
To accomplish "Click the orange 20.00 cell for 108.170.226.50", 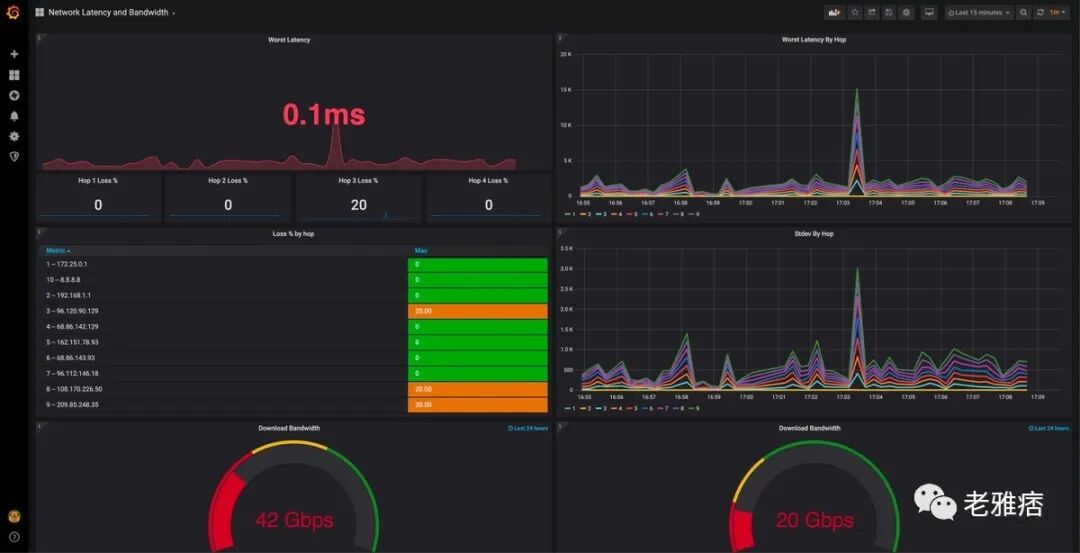I will coord(477,389).
